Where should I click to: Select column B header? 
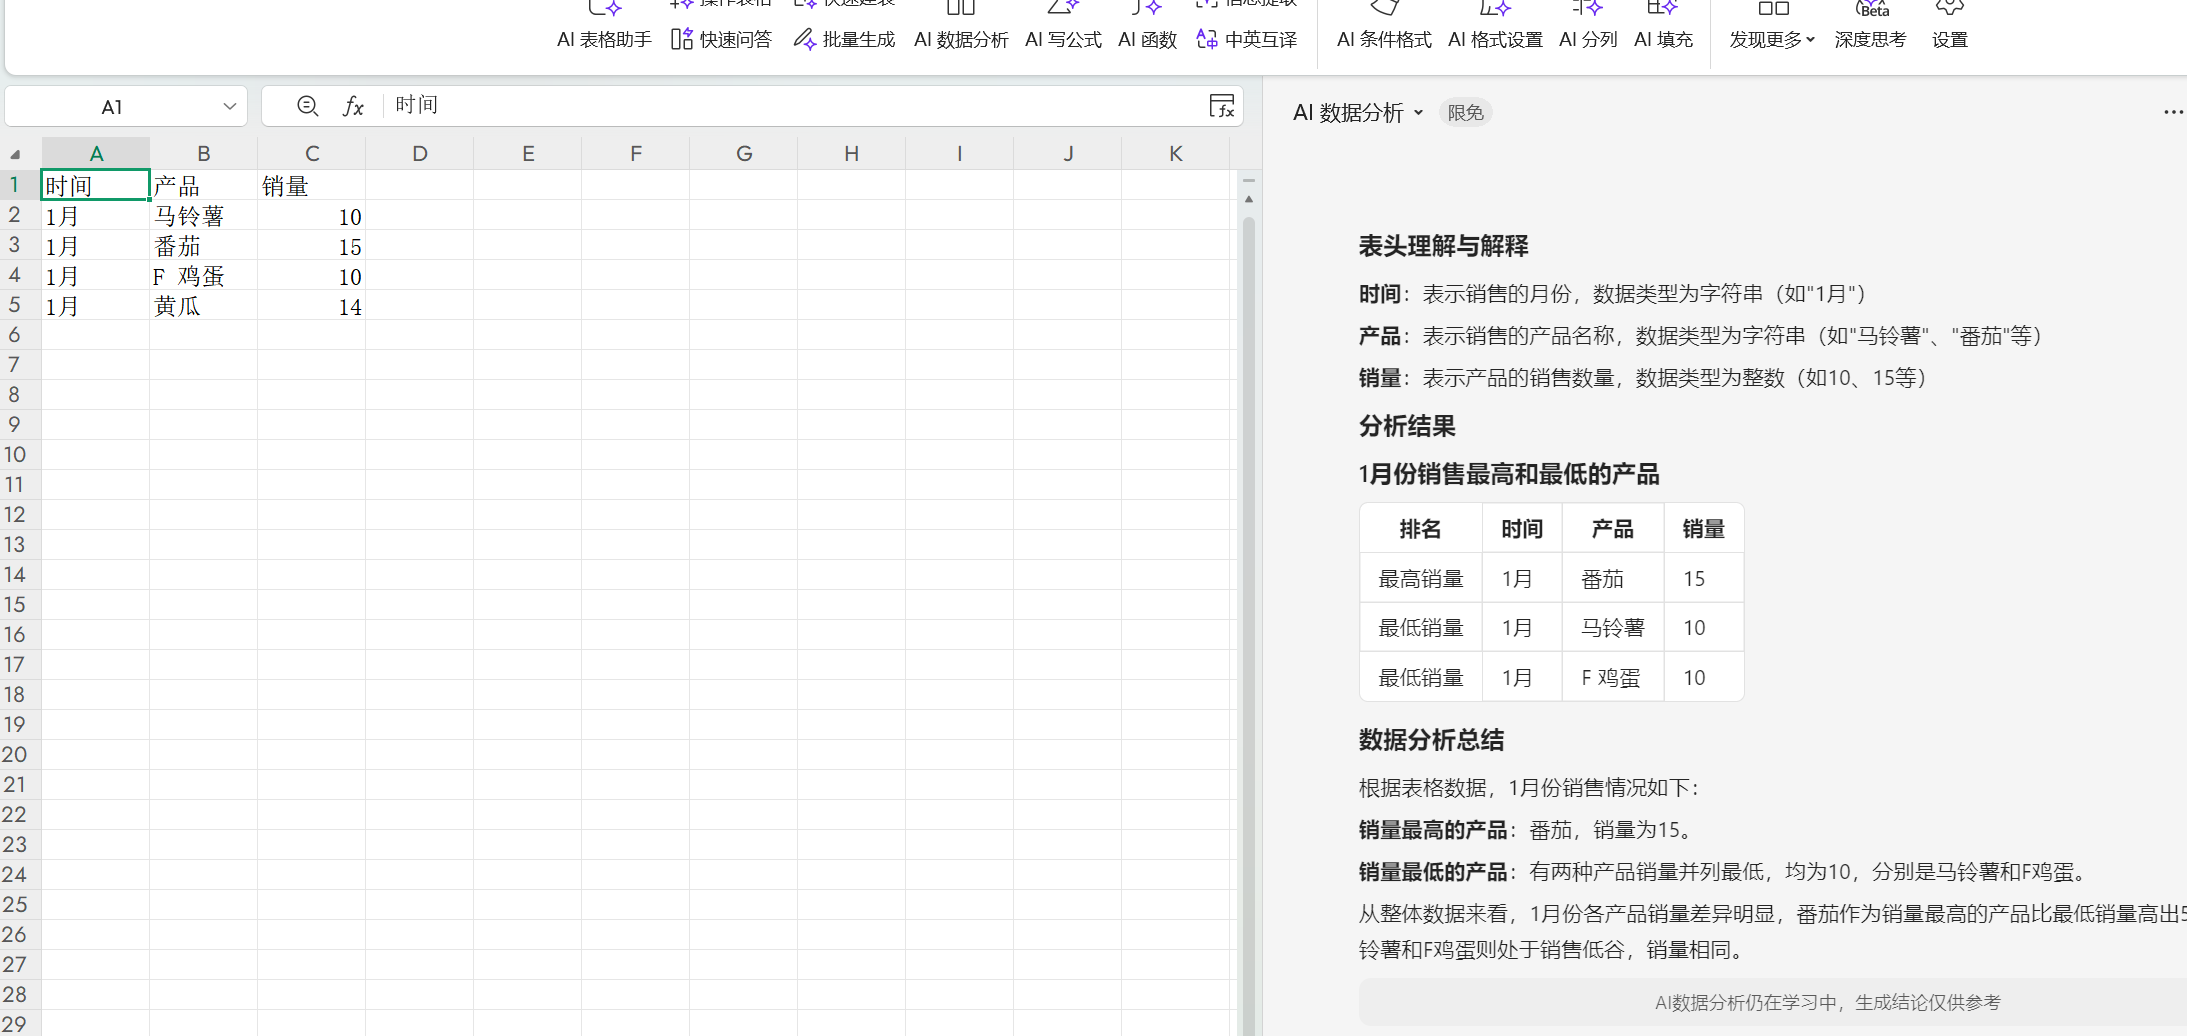tap(204, 153)
